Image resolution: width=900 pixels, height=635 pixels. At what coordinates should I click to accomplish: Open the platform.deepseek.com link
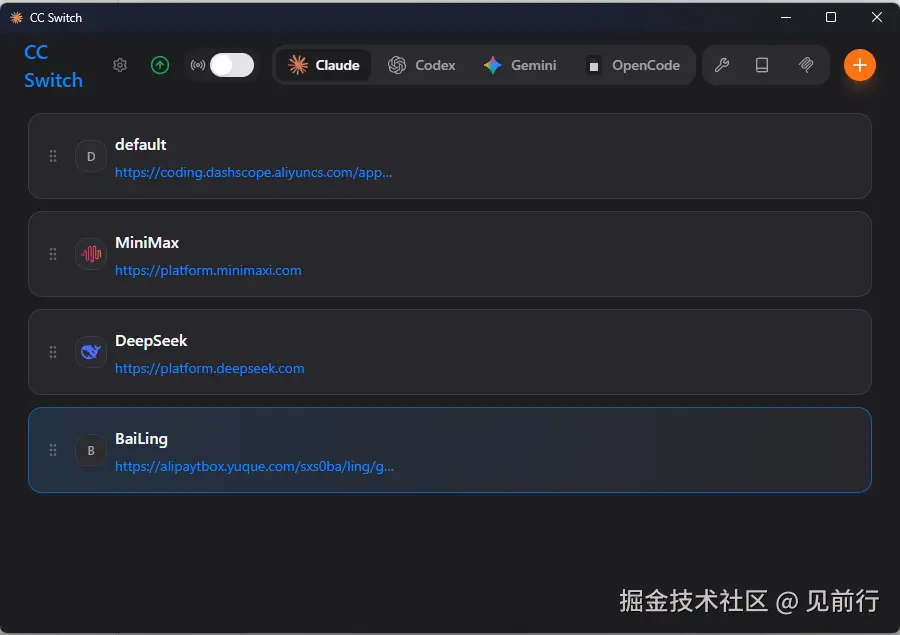coord(210,368)
